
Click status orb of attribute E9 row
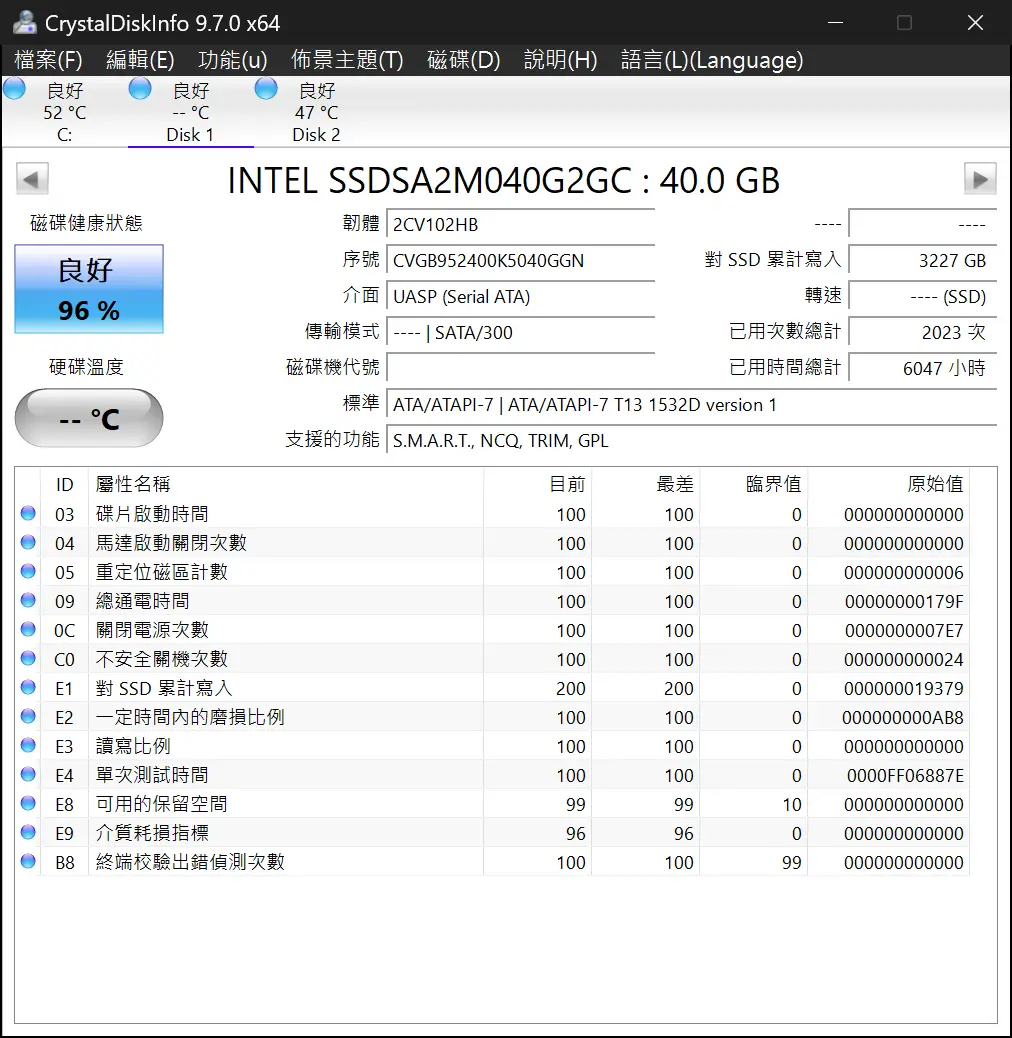[x=28, y=832]
